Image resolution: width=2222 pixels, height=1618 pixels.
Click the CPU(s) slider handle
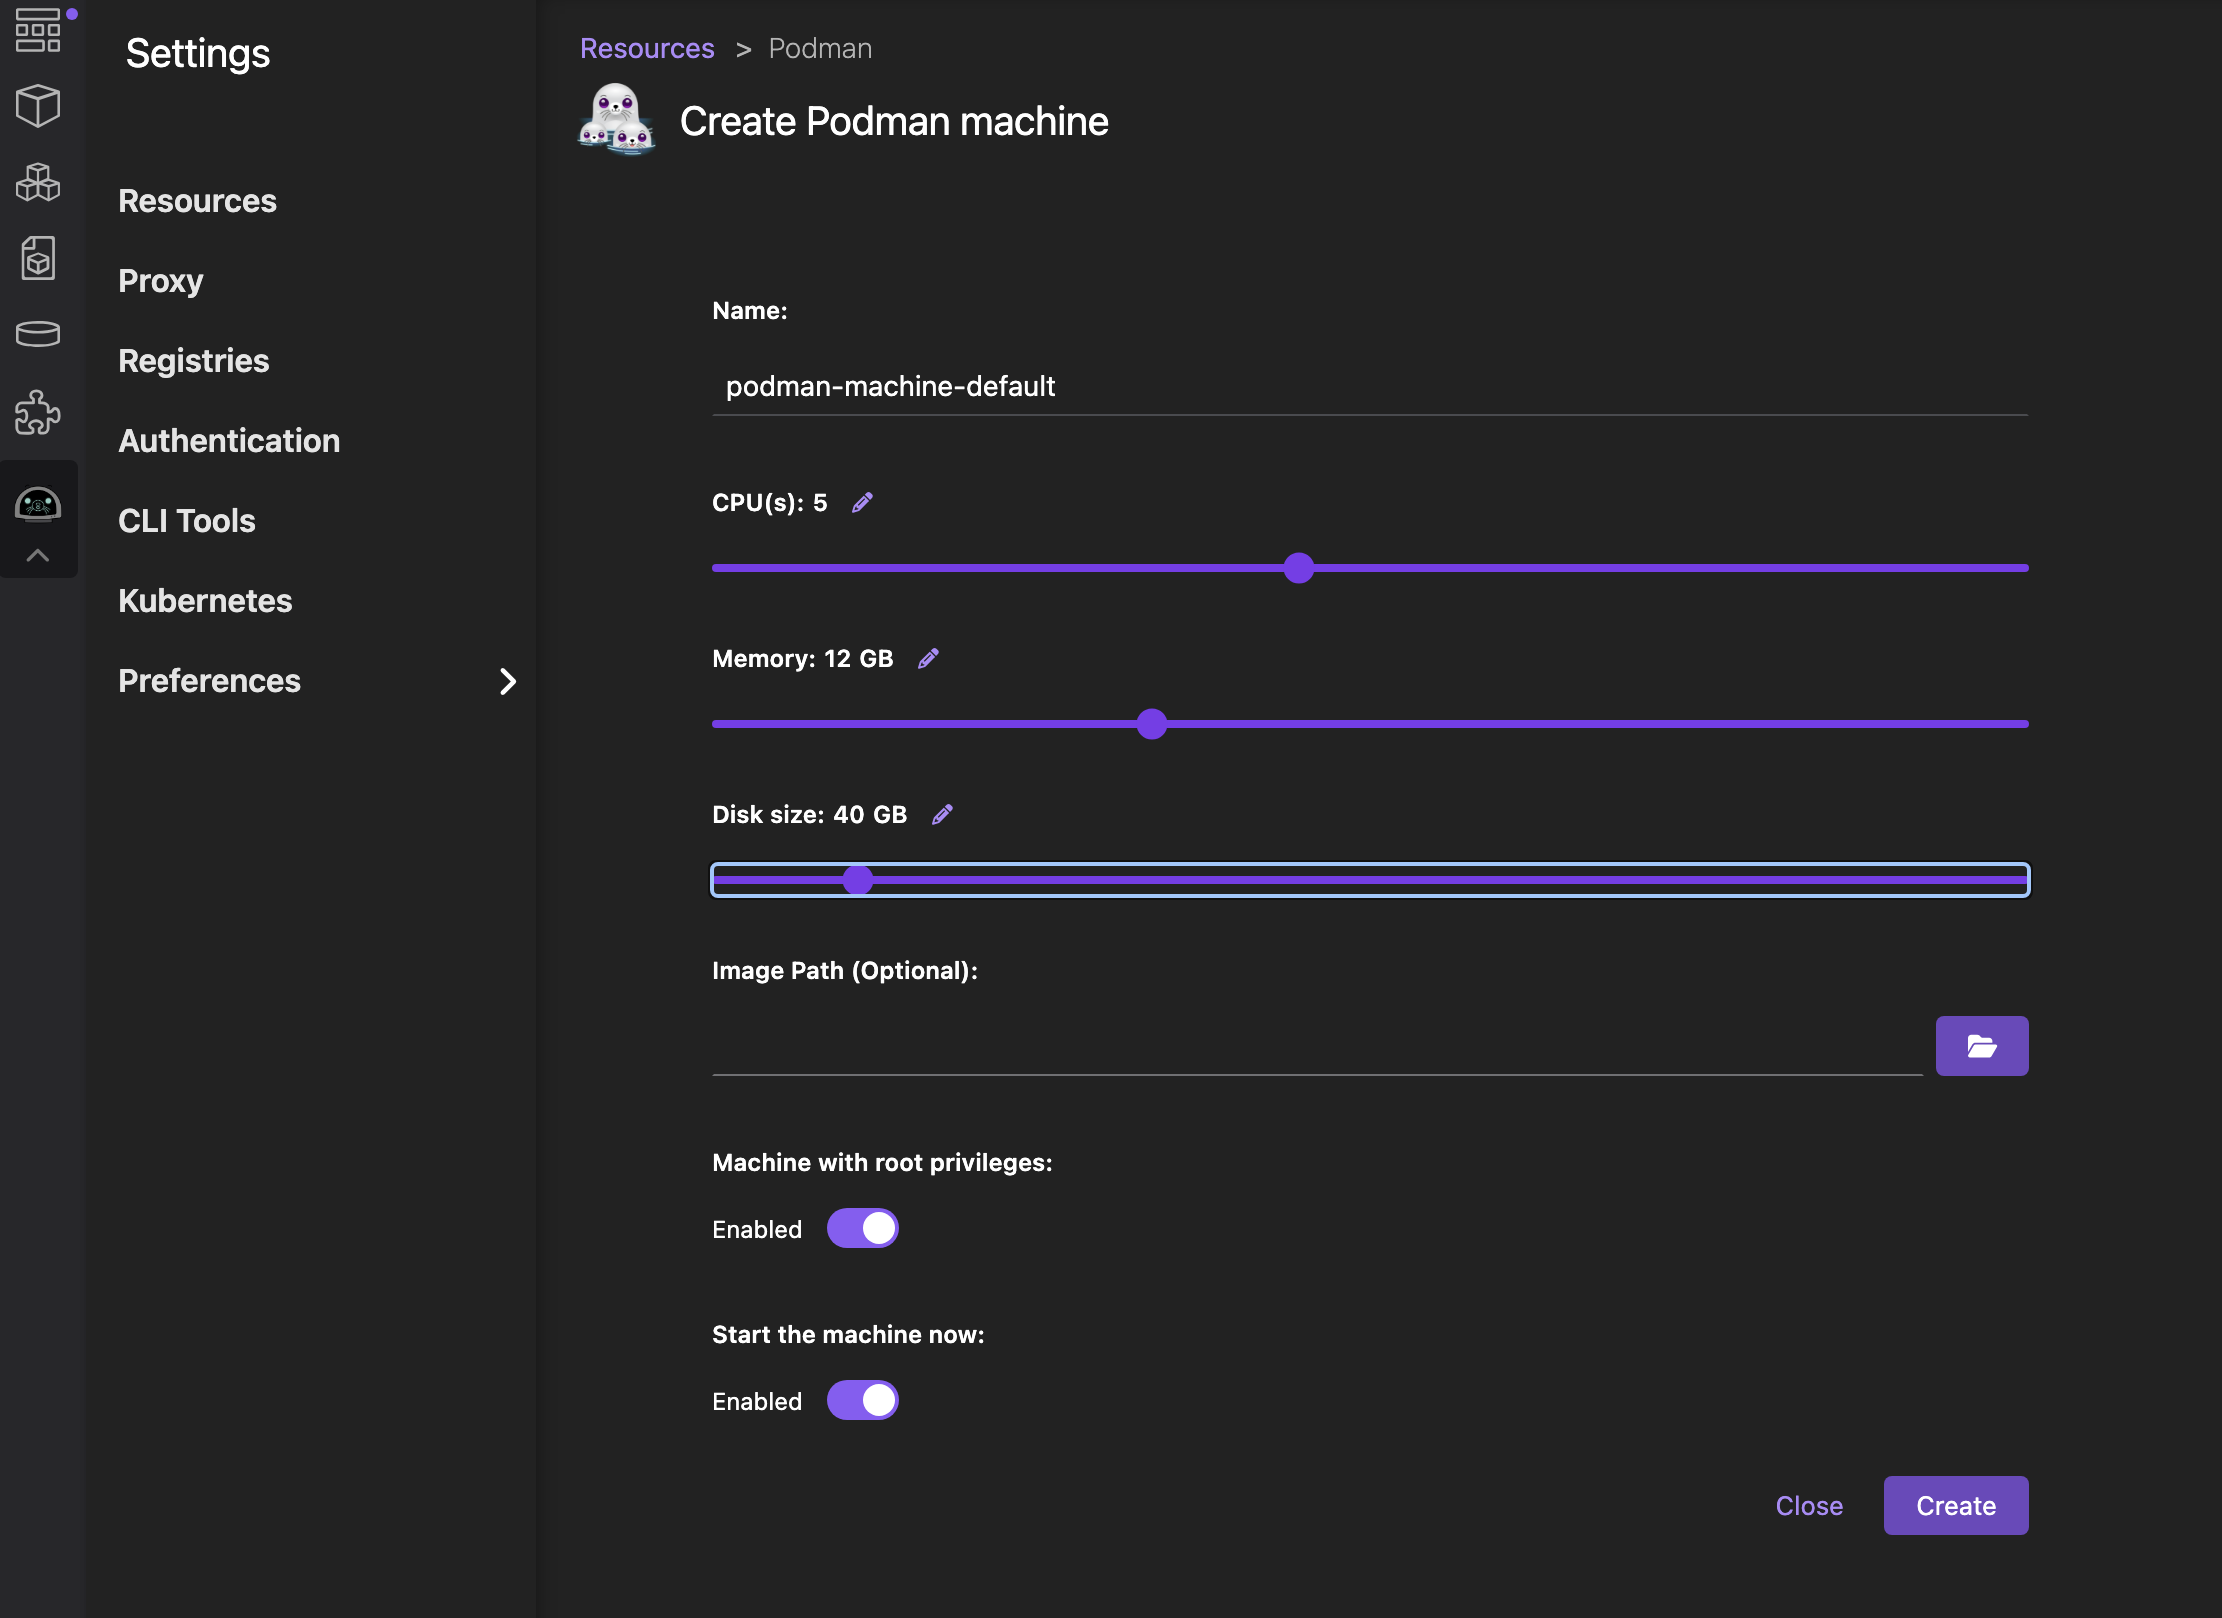(x=1299, y=568)
